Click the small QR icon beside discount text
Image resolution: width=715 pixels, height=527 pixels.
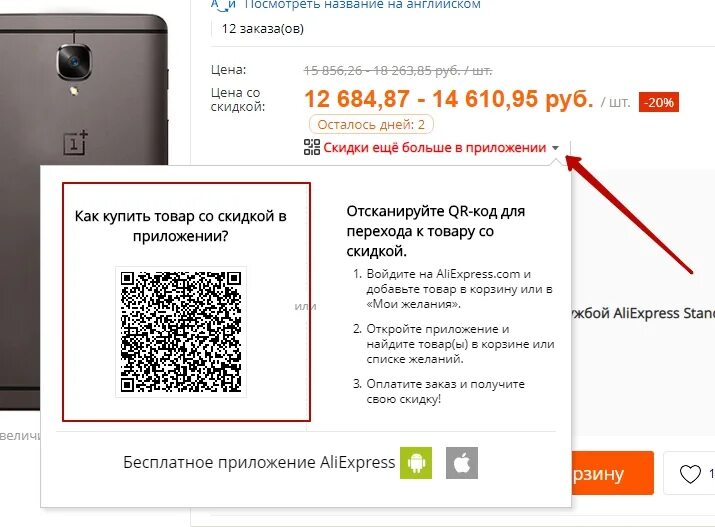[x=312, y=147]
